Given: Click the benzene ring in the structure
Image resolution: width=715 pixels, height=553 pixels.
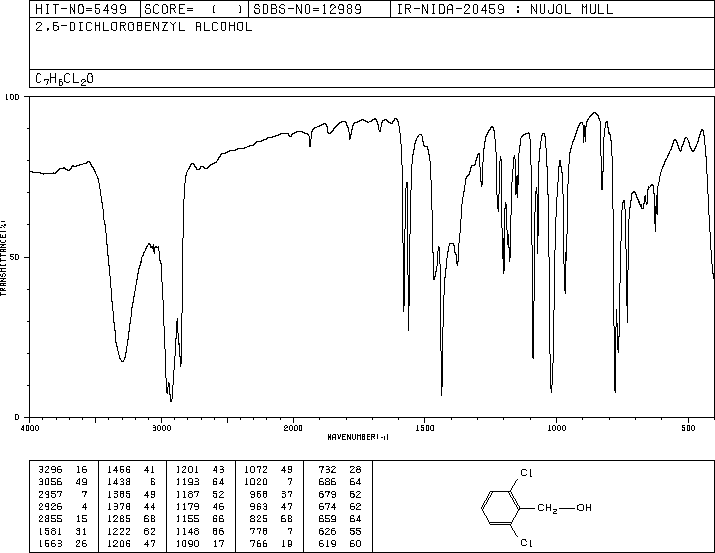Looking at the screenshot, I should point(501,507).
